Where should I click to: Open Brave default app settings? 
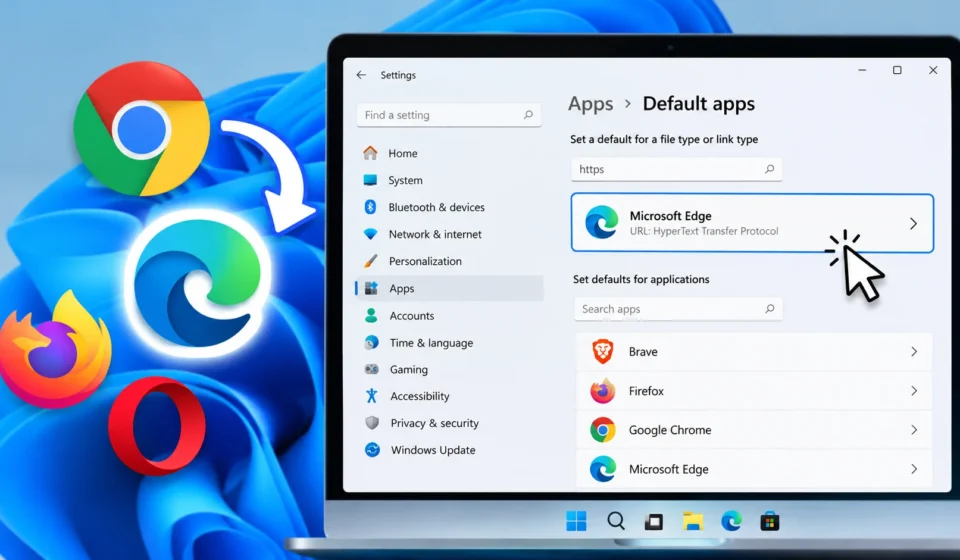[754, 351]
